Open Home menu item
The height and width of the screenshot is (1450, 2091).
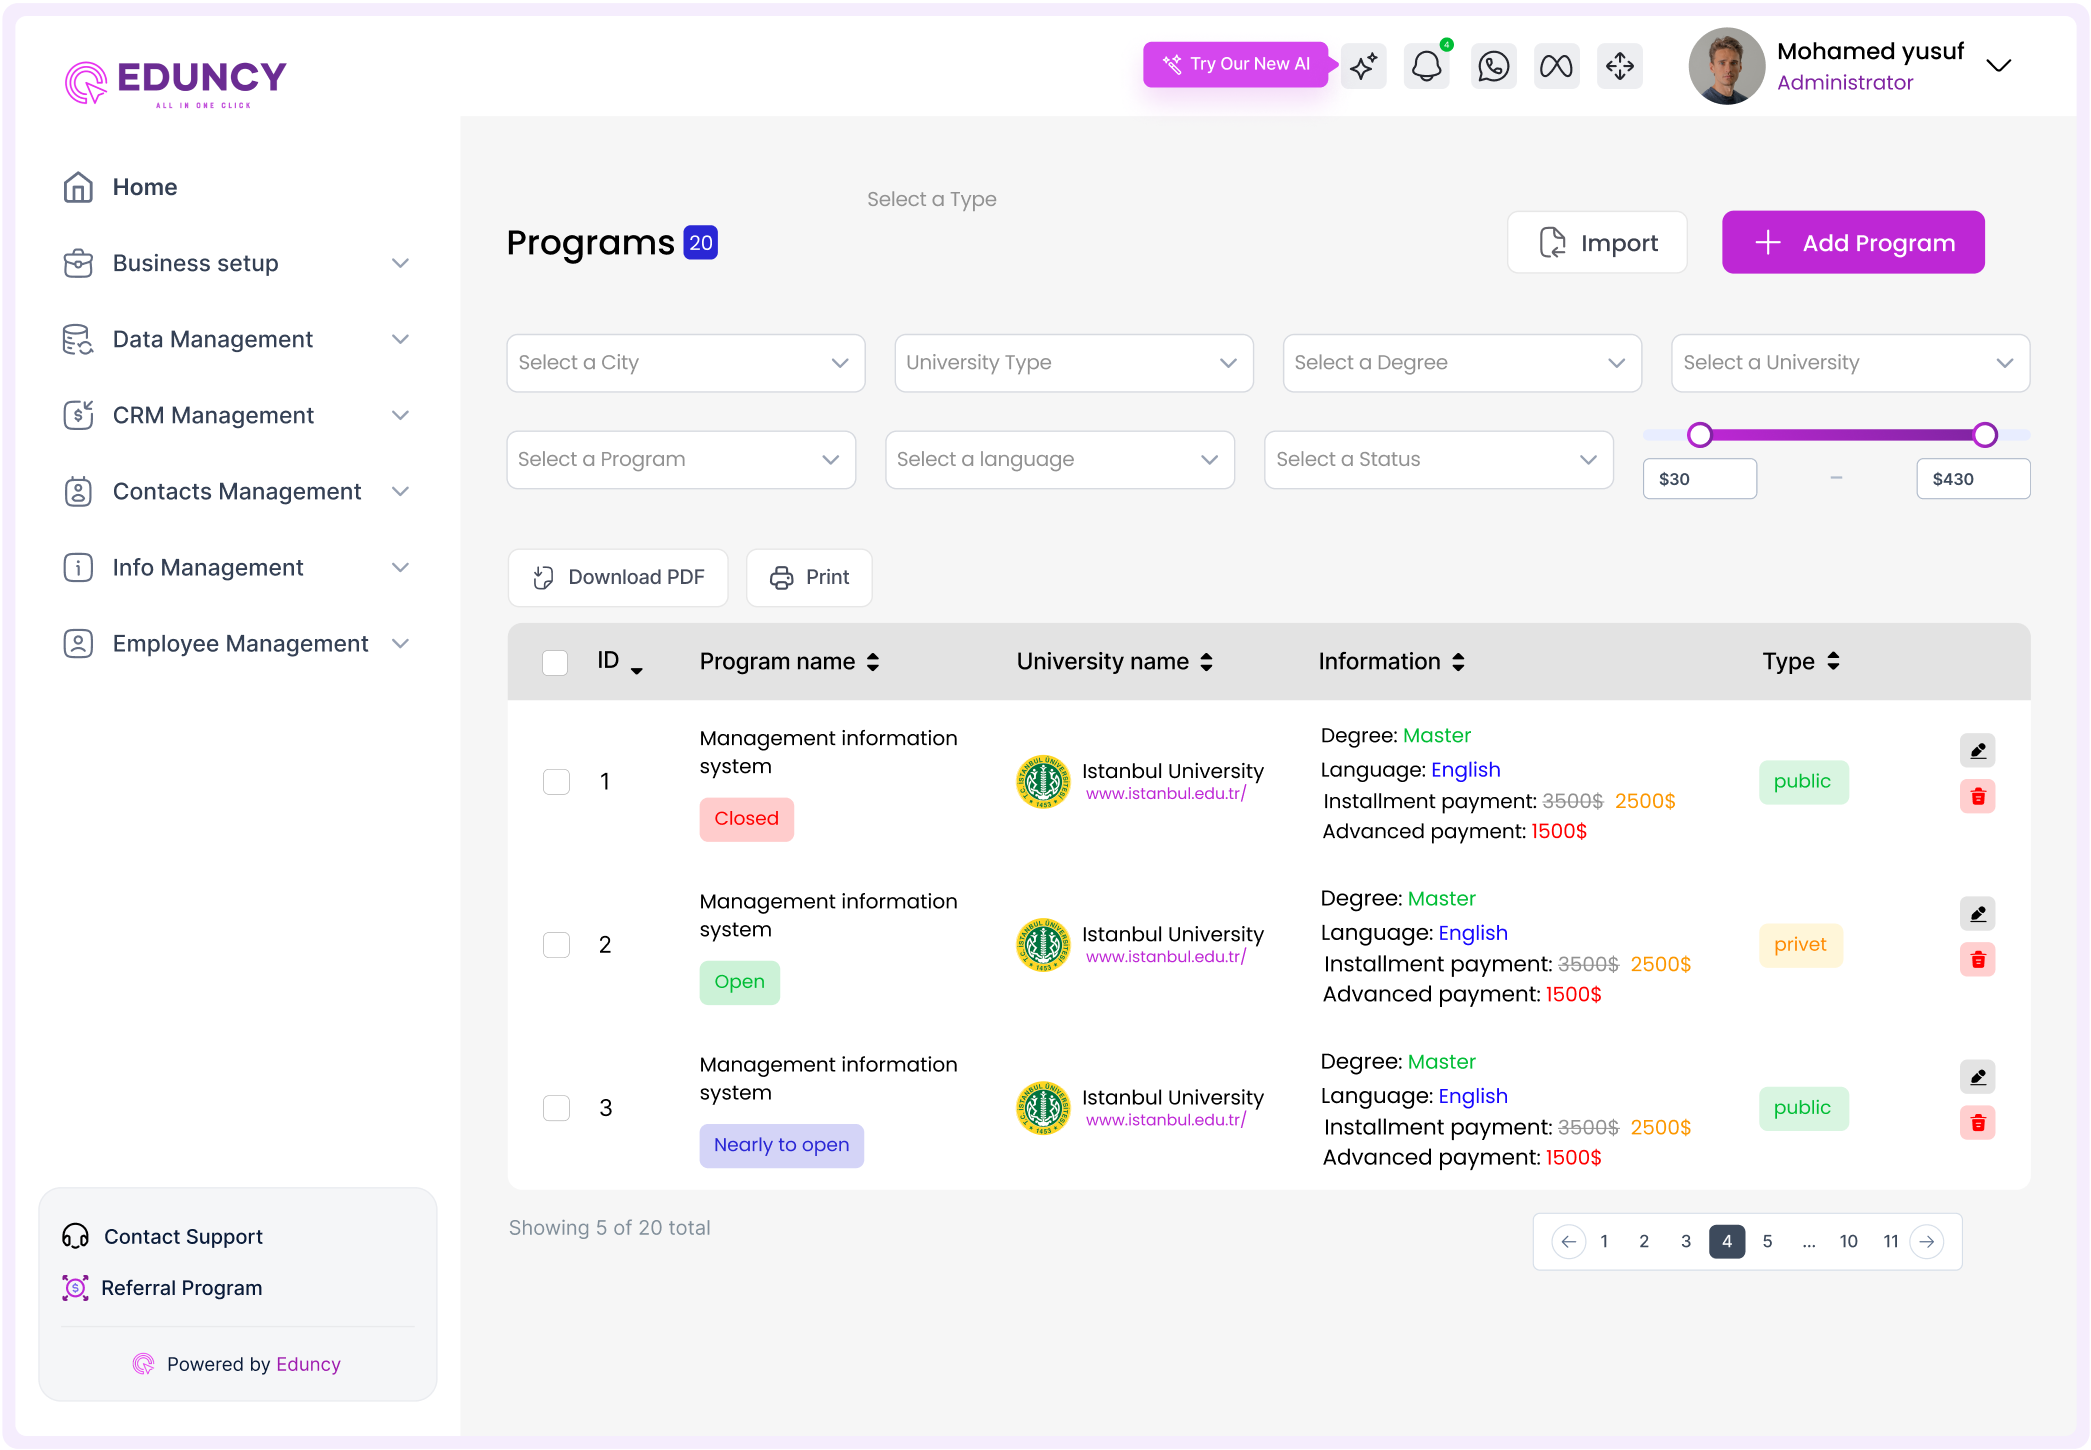click(144, 187)
